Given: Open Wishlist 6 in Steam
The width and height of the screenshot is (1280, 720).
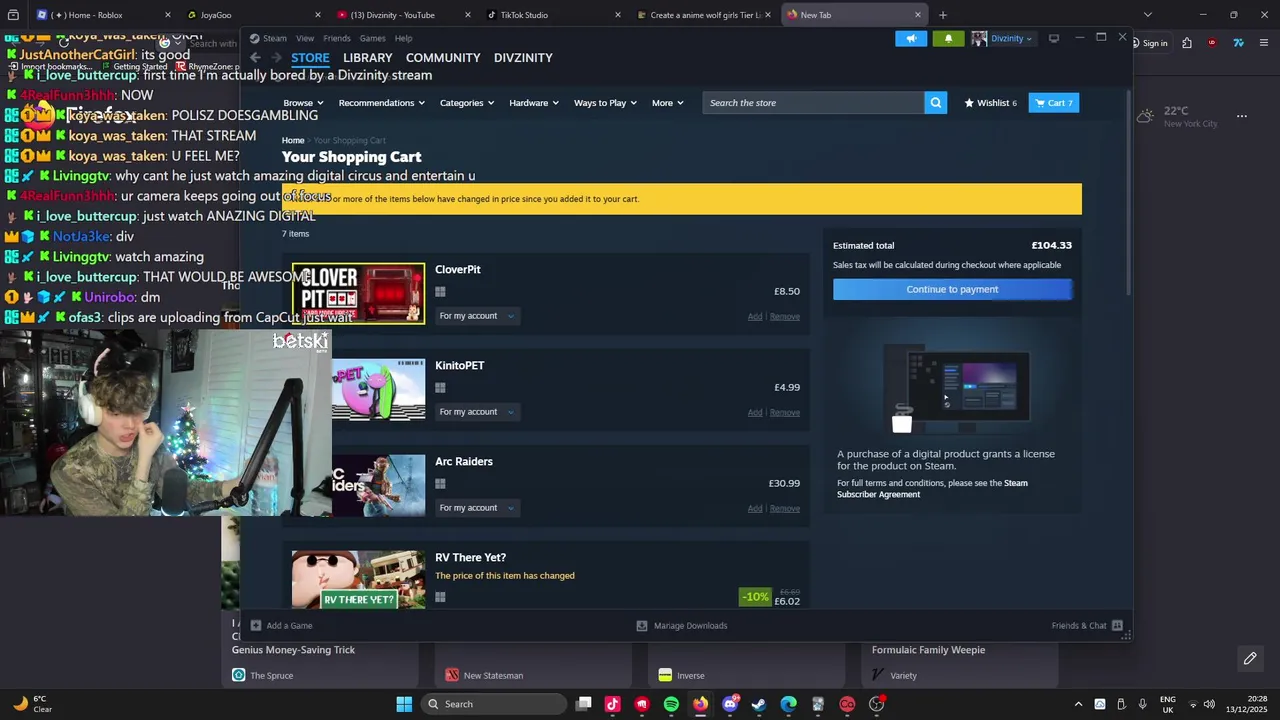Looking at the screenshot, I should pyautogui.click(x=990, y=103).
